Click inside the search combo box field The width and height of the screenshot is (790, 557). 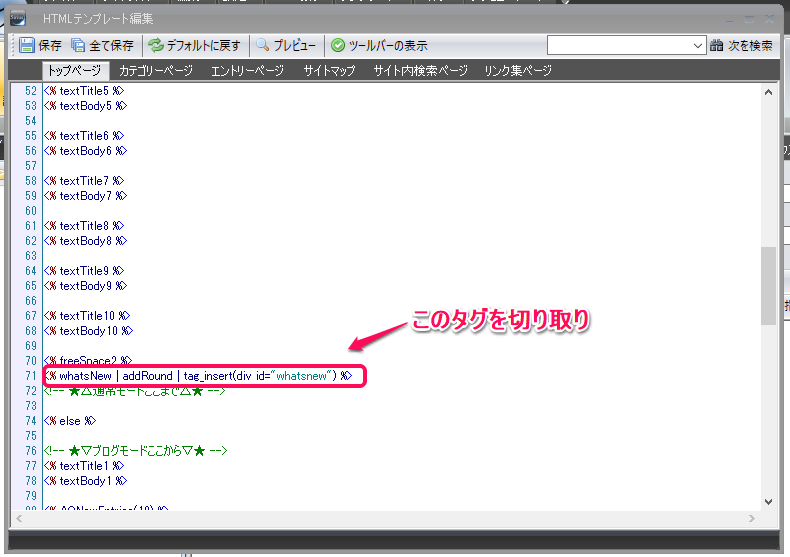coord(620,45)
